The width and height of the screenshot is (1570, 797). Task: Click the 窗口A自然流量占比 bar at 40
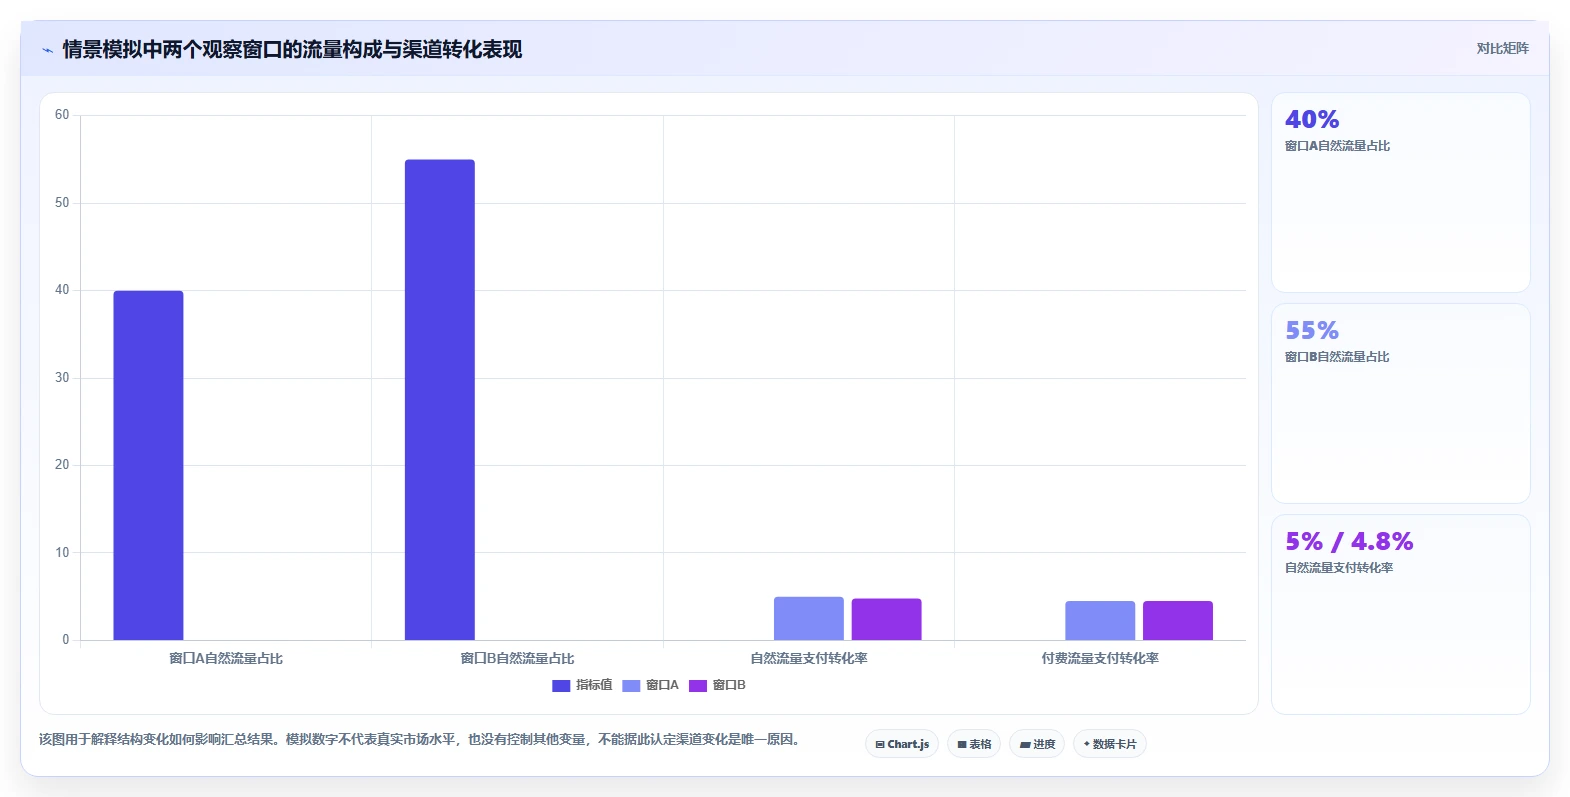(148, 465)
